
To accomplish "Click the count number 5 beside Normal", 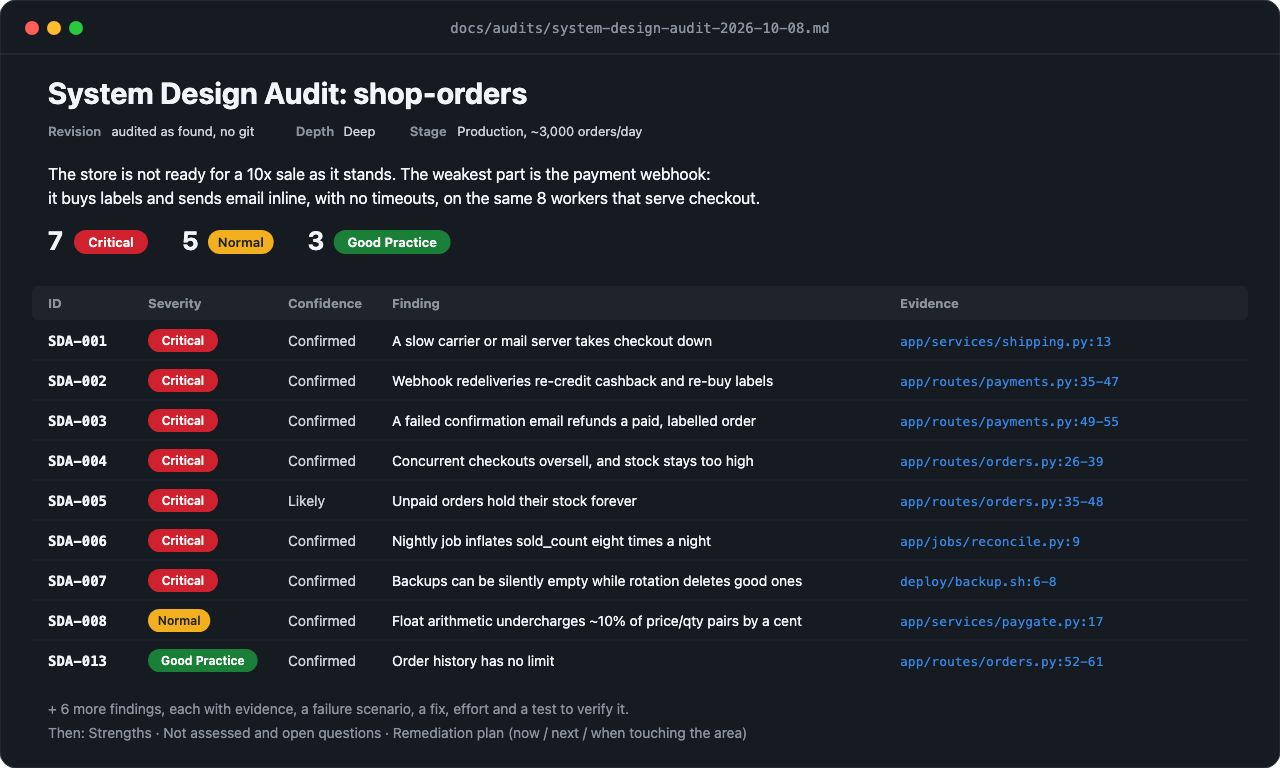I will pos(190,242).
